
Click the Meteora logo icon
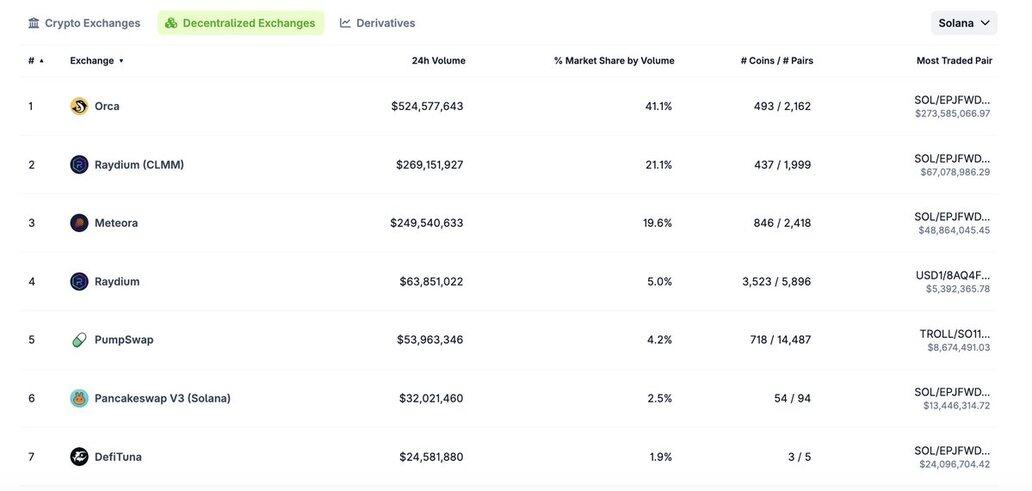click(79, 223)
